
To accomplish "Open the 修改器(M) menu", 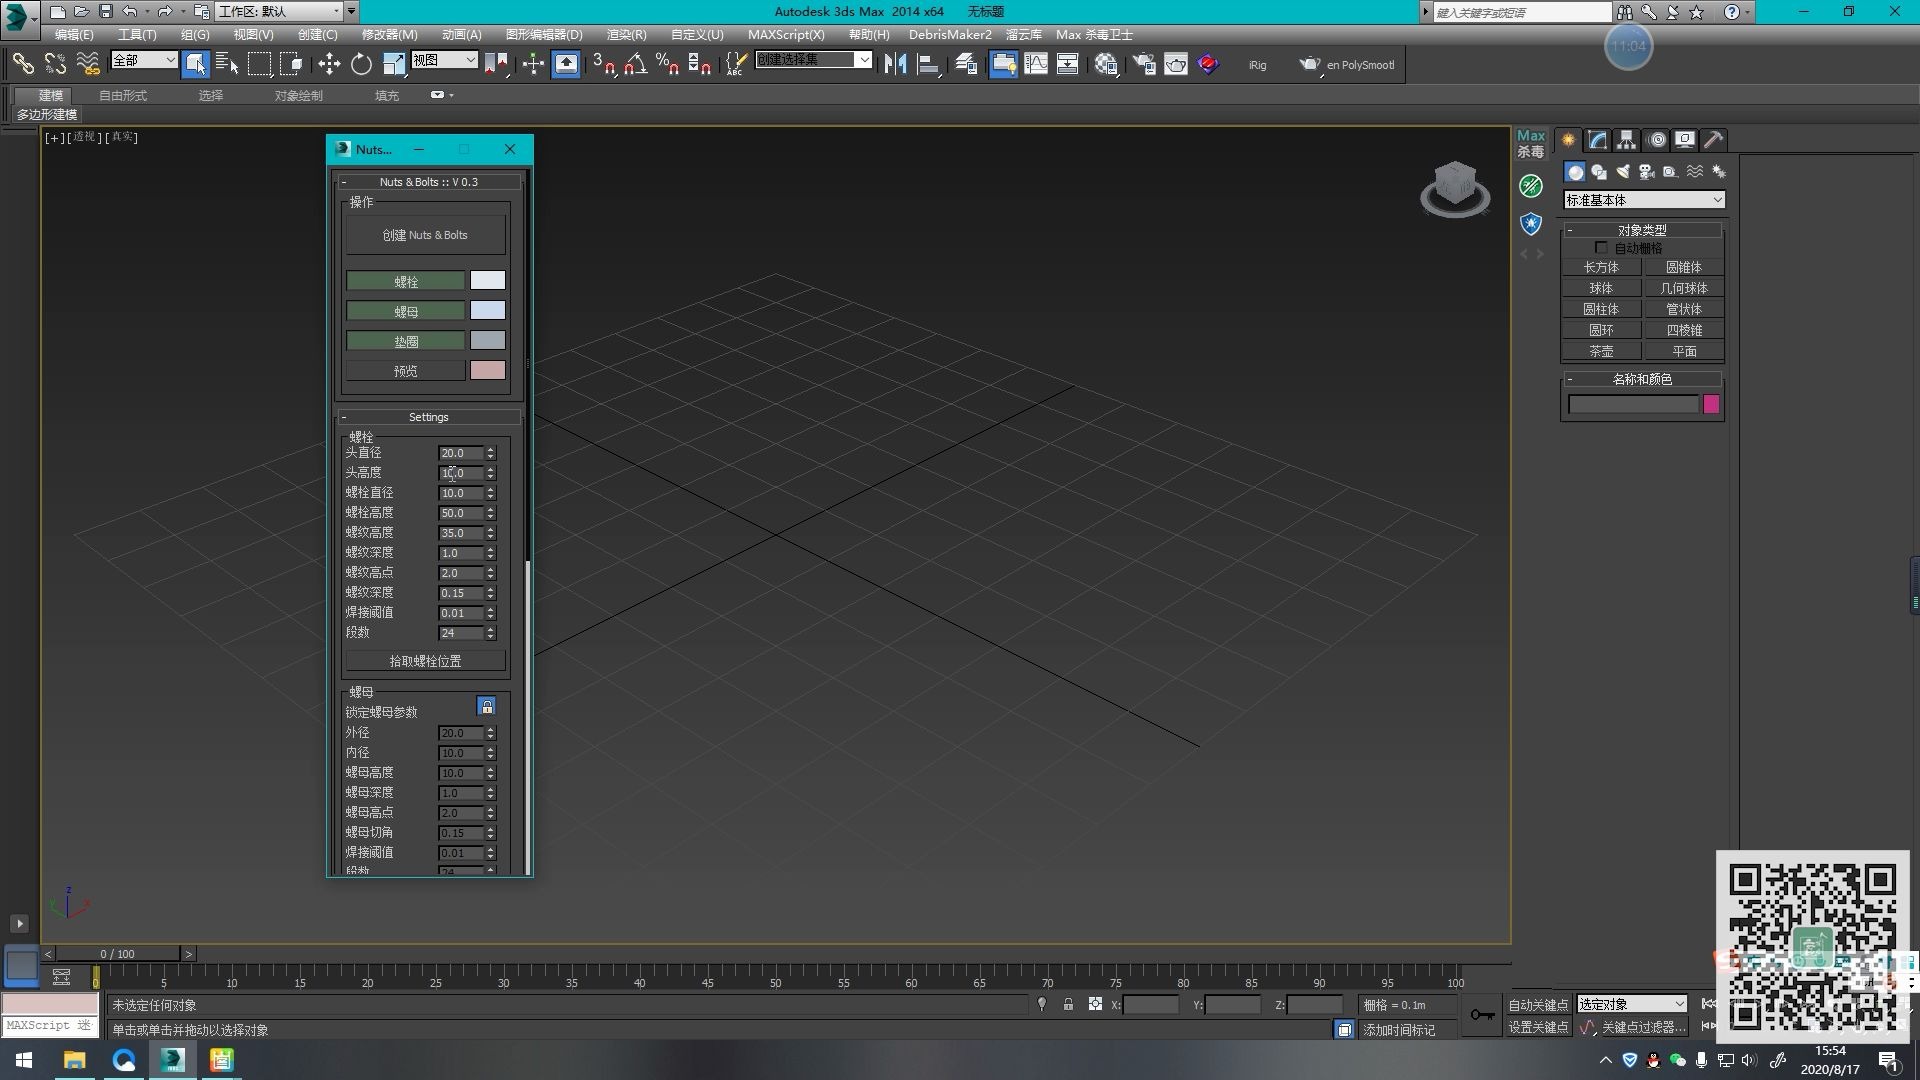I will 389,34.
